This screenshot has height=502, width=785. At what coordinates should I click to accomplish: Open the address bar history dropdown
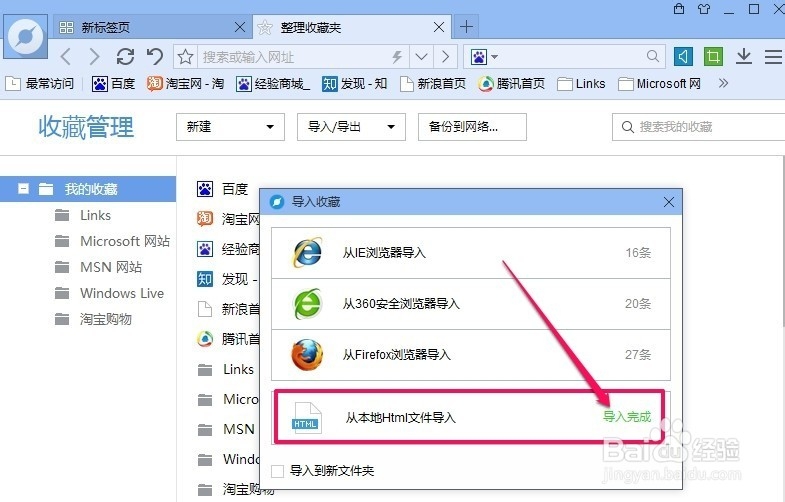coord(421,57)
